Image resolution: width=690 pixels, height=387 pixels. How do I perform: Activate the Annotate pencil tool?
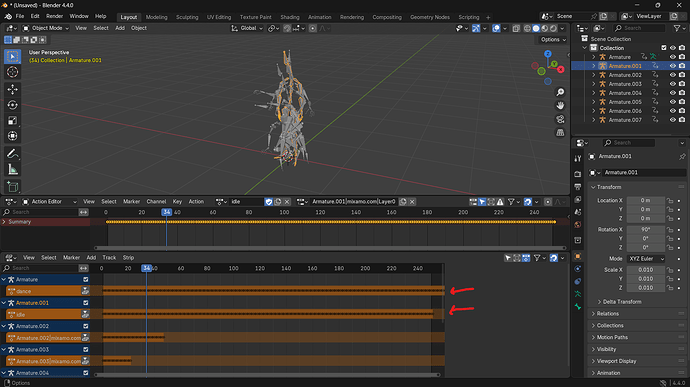point(12,154)
